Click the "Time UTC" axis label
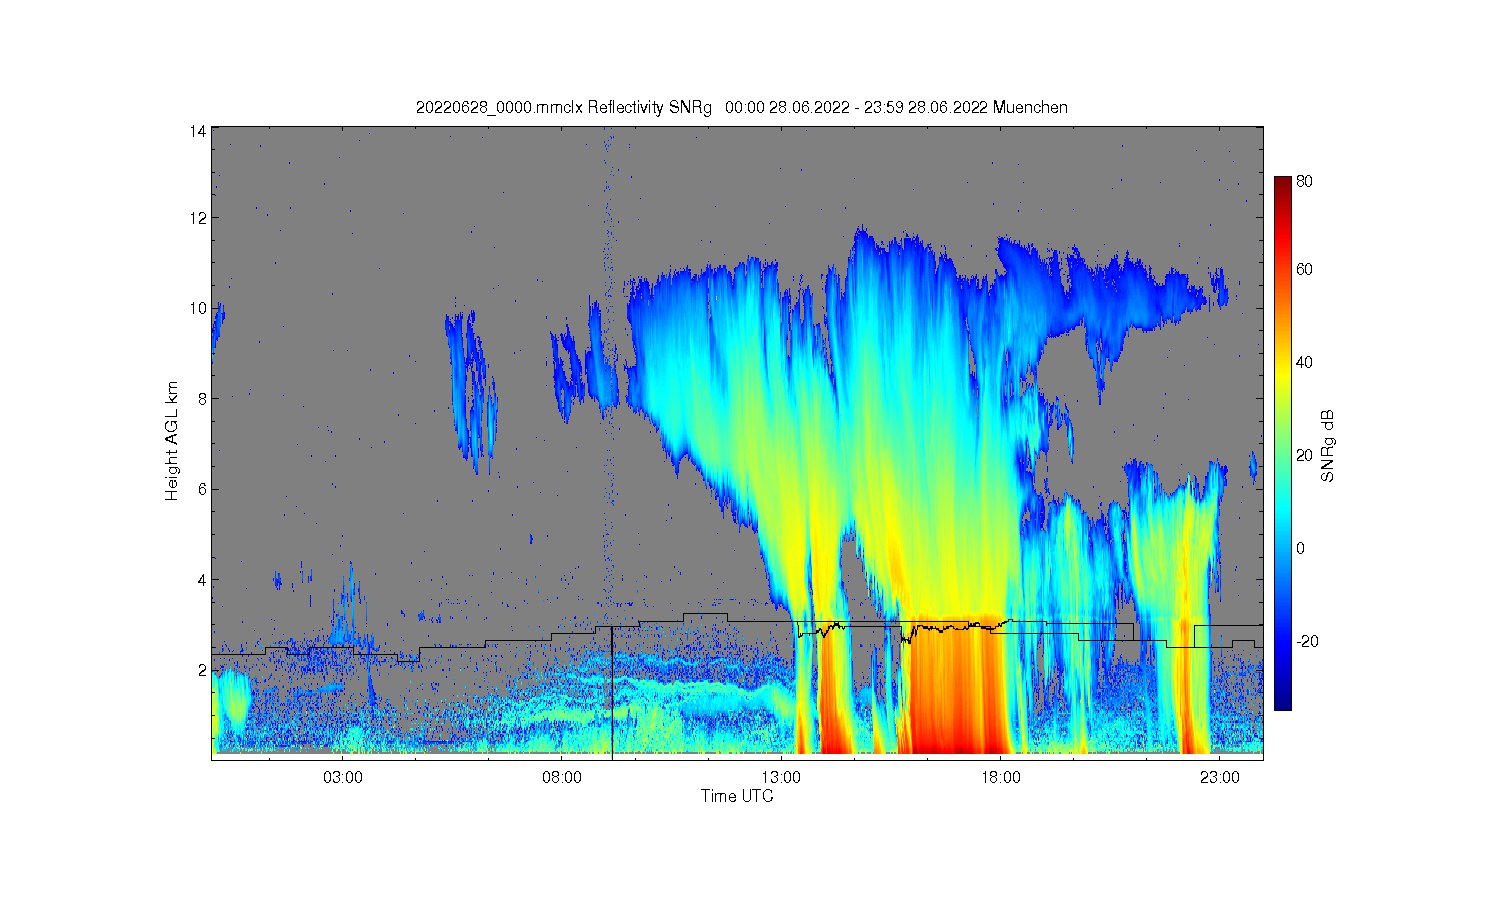This screenshot has height=900, width=1500. (x=737, y=797)
